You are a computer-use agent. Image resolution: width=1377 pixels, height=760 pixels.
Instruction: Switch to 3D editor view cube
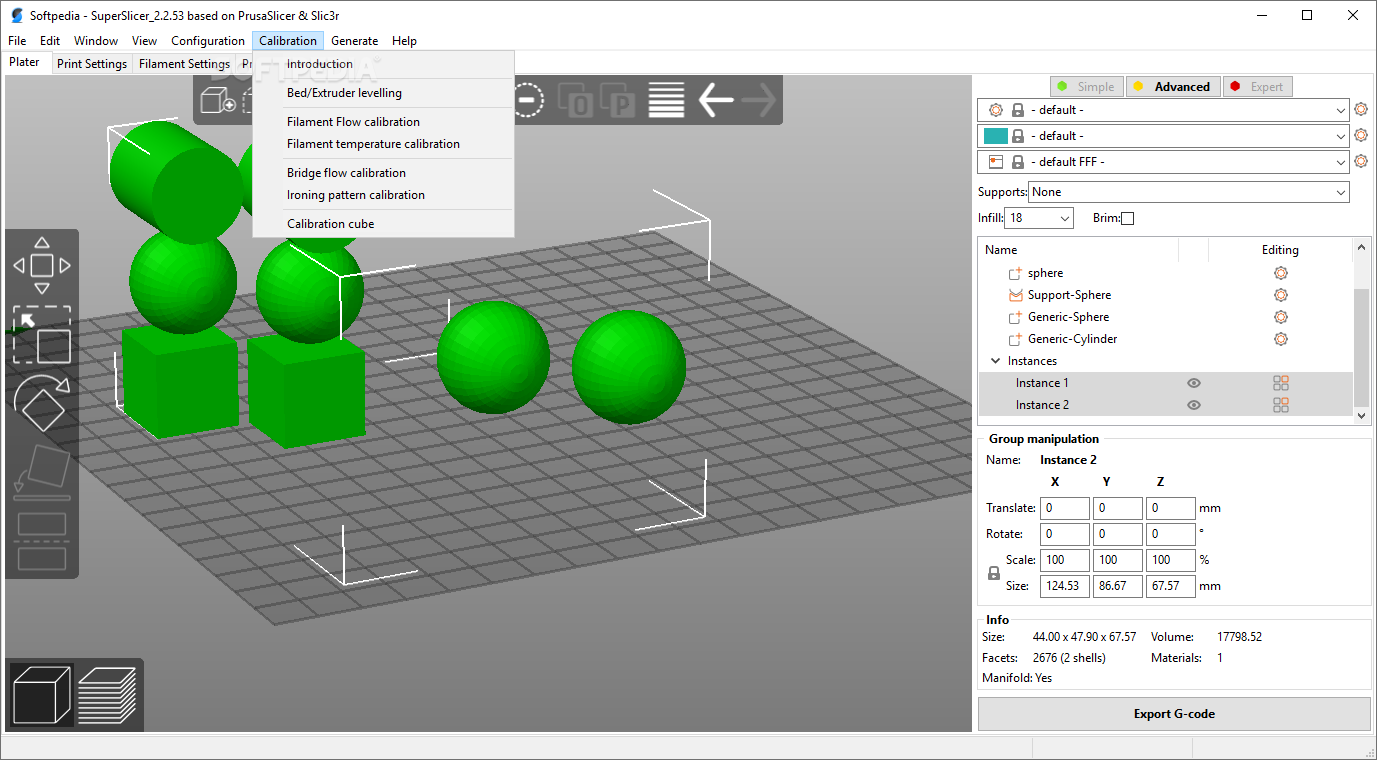[41, 695]
